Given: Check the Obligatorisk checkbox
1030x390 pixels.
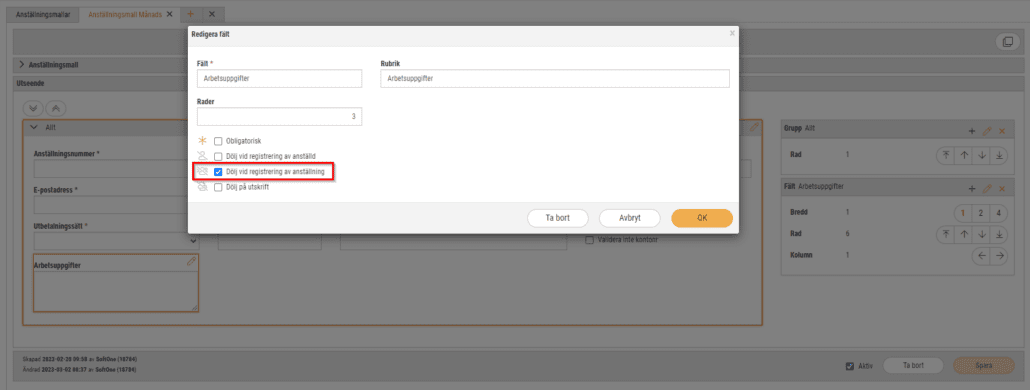Looking at the screenshot, I should point(219,141).
